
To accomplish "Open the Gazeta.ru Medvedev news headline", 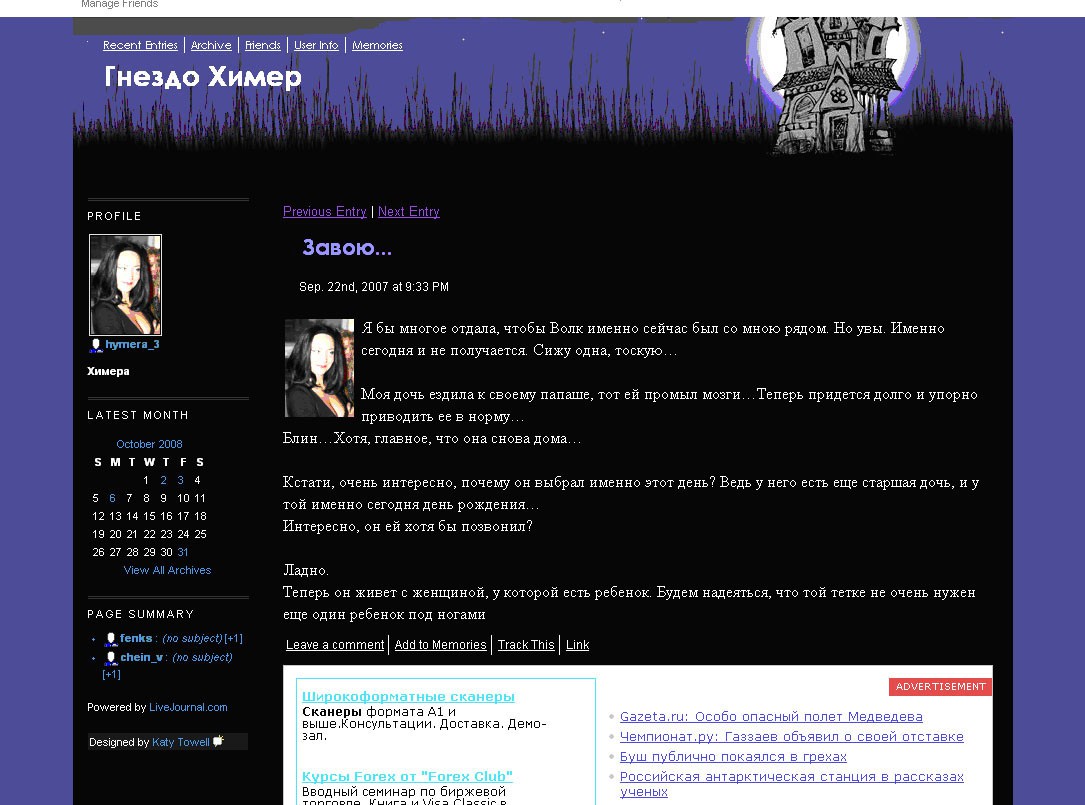I will click(x=770, y=716).
